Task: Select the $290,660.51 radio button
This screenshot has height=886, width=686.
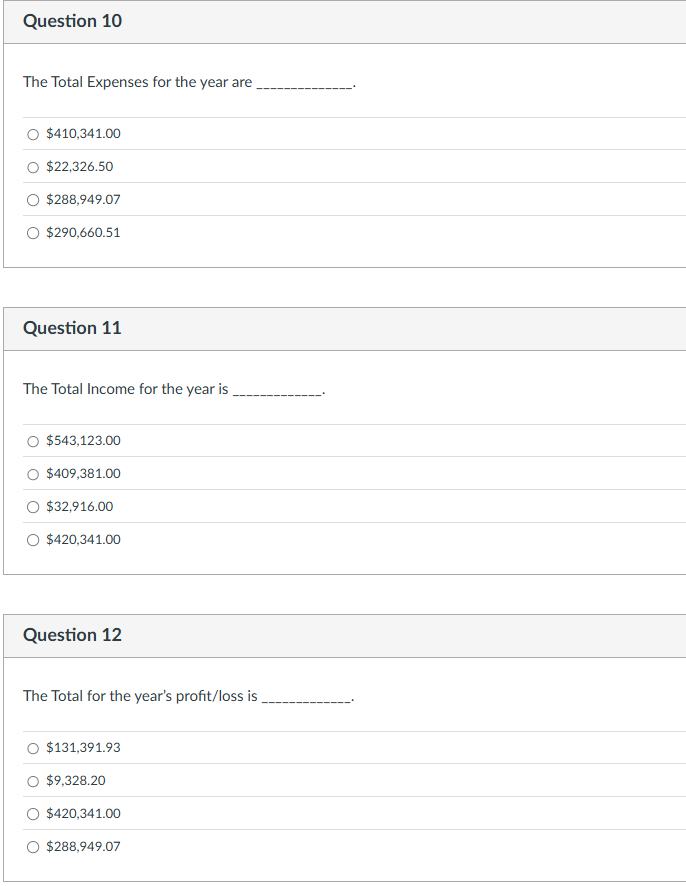Action: (x=32, y=232)
